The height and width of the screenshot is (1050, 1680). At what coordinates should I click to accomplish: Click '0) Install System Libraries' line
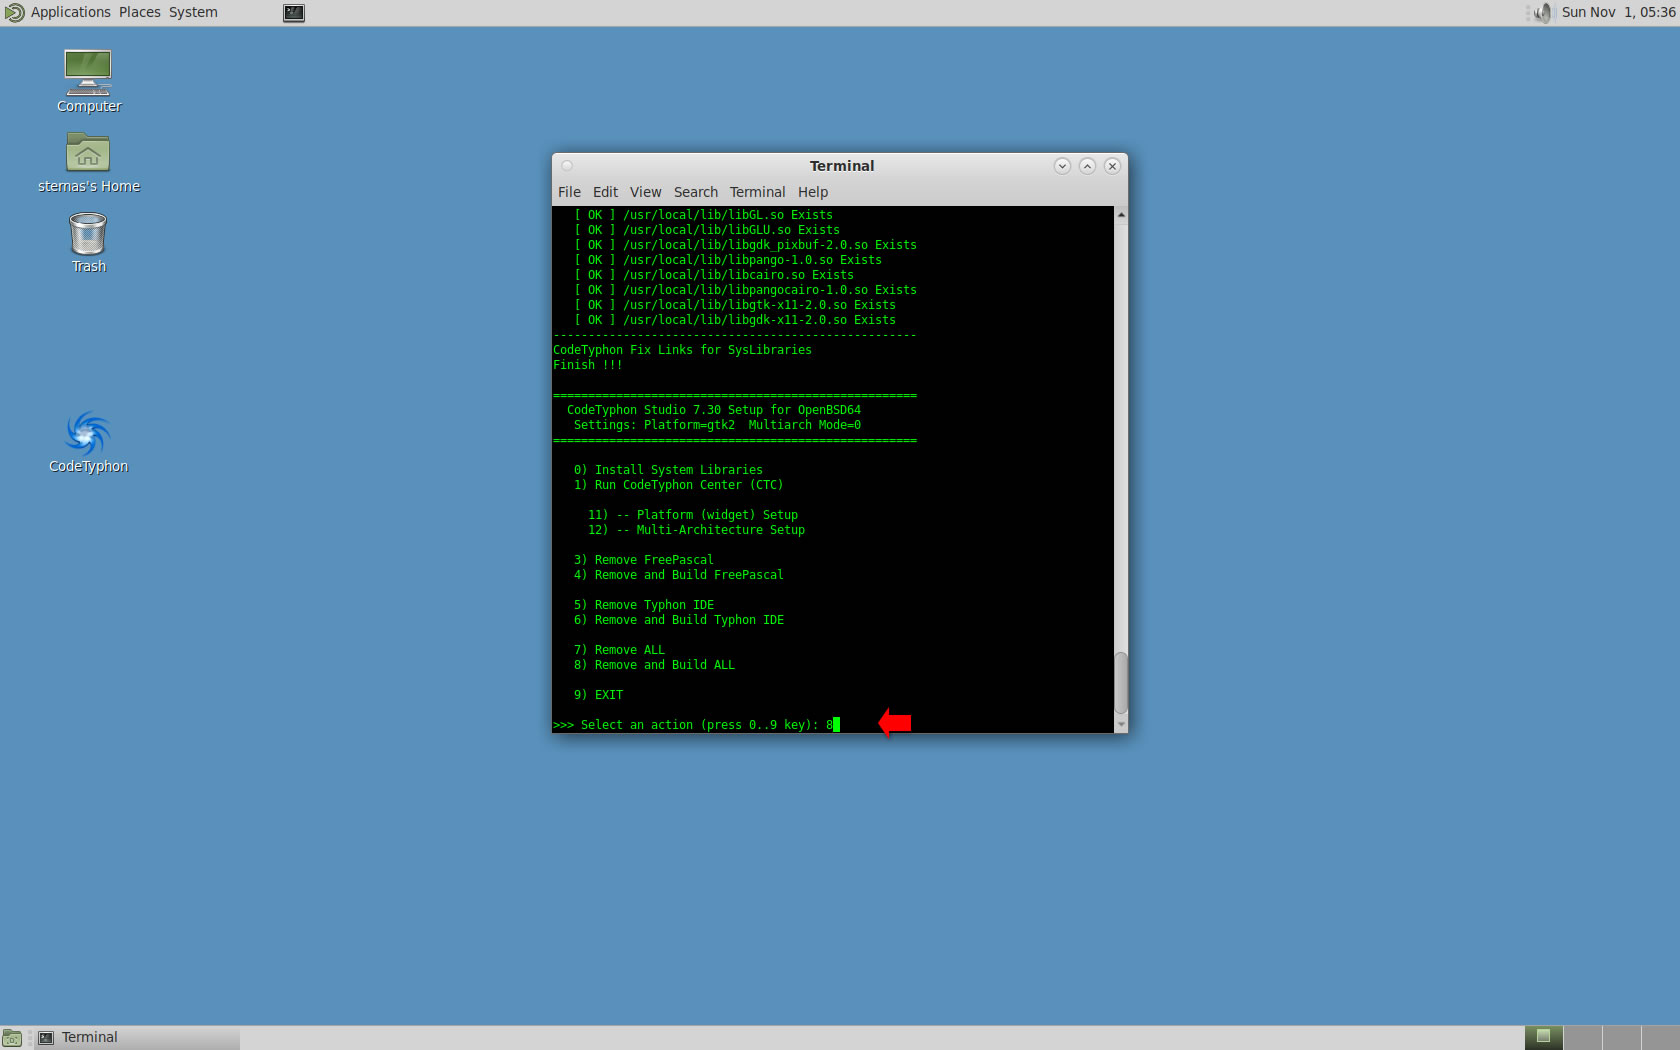tap(668, 470)
